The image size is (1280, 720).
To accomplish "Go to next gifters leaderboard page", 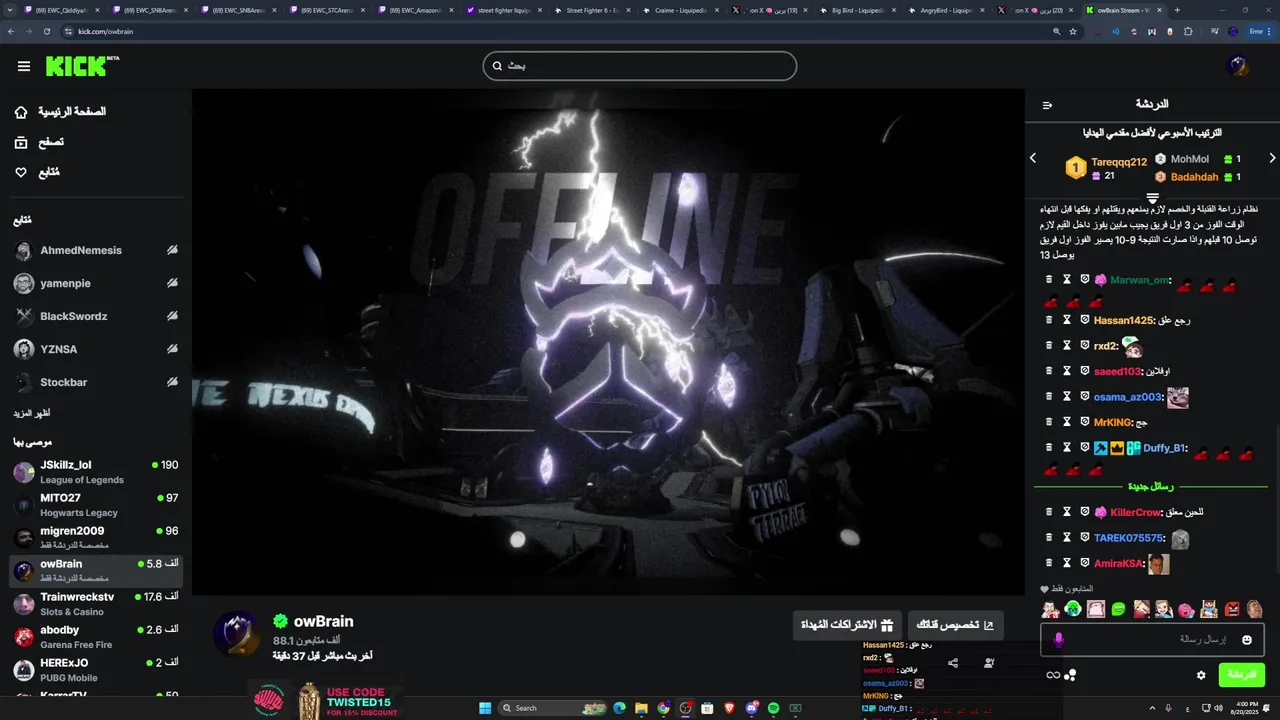I will (1272, 158).
